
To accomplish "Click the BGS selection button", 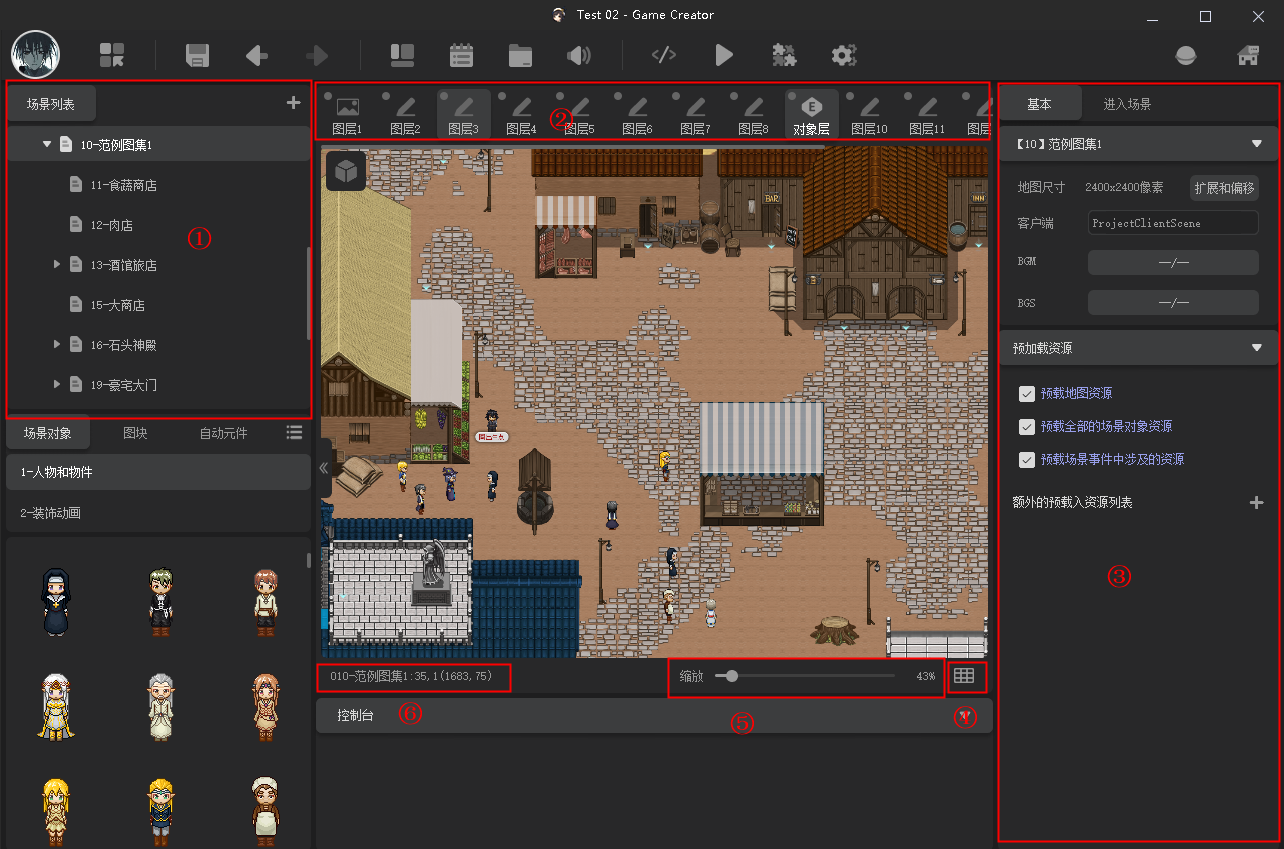I will (1173, 302).
